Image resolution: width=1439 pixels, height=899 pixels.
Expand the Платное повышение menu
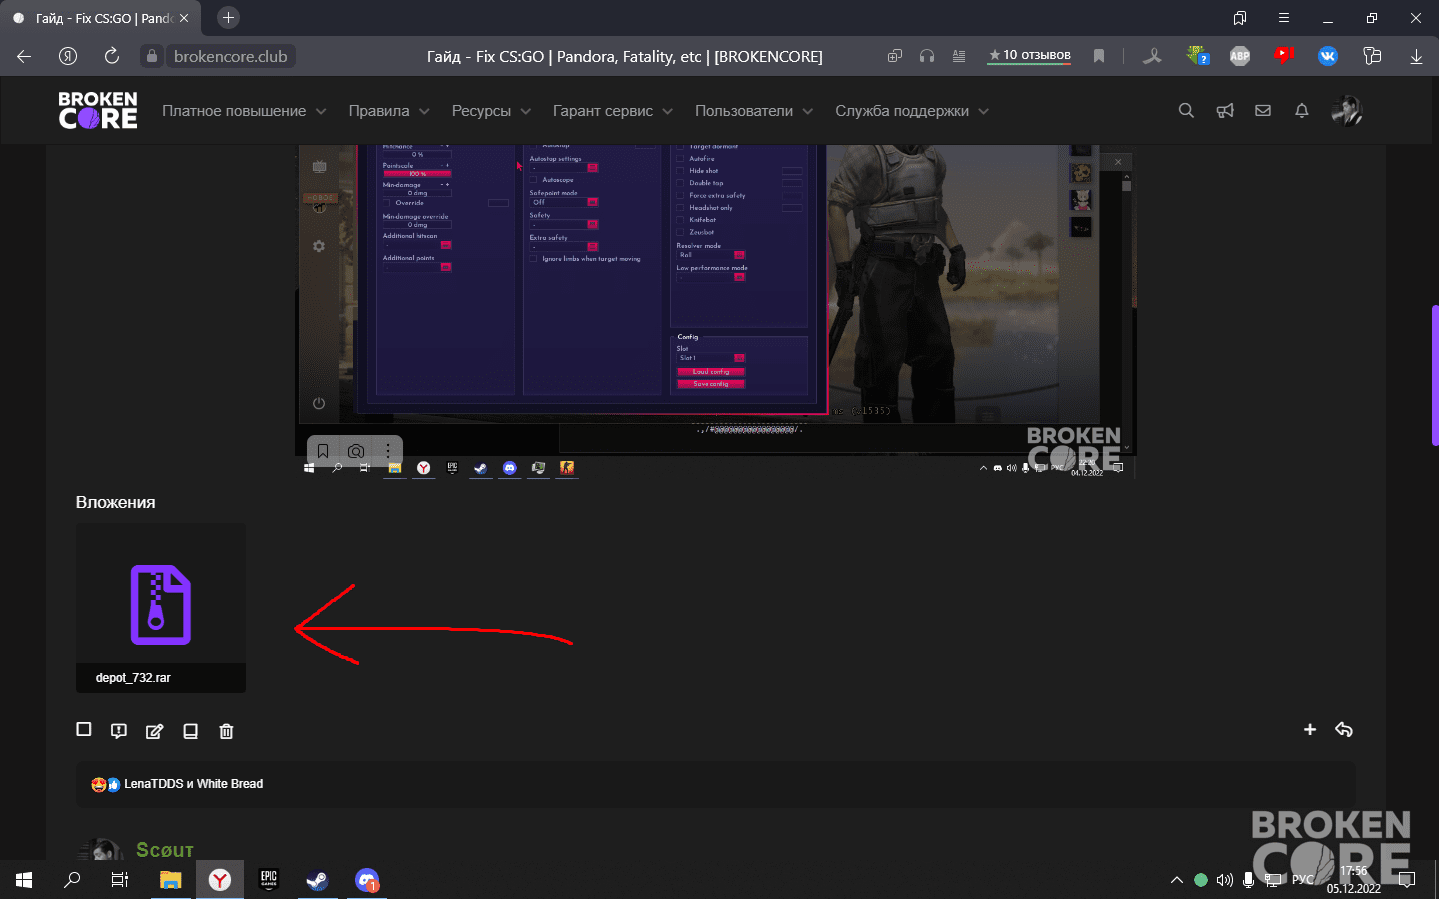click(244, 111)
